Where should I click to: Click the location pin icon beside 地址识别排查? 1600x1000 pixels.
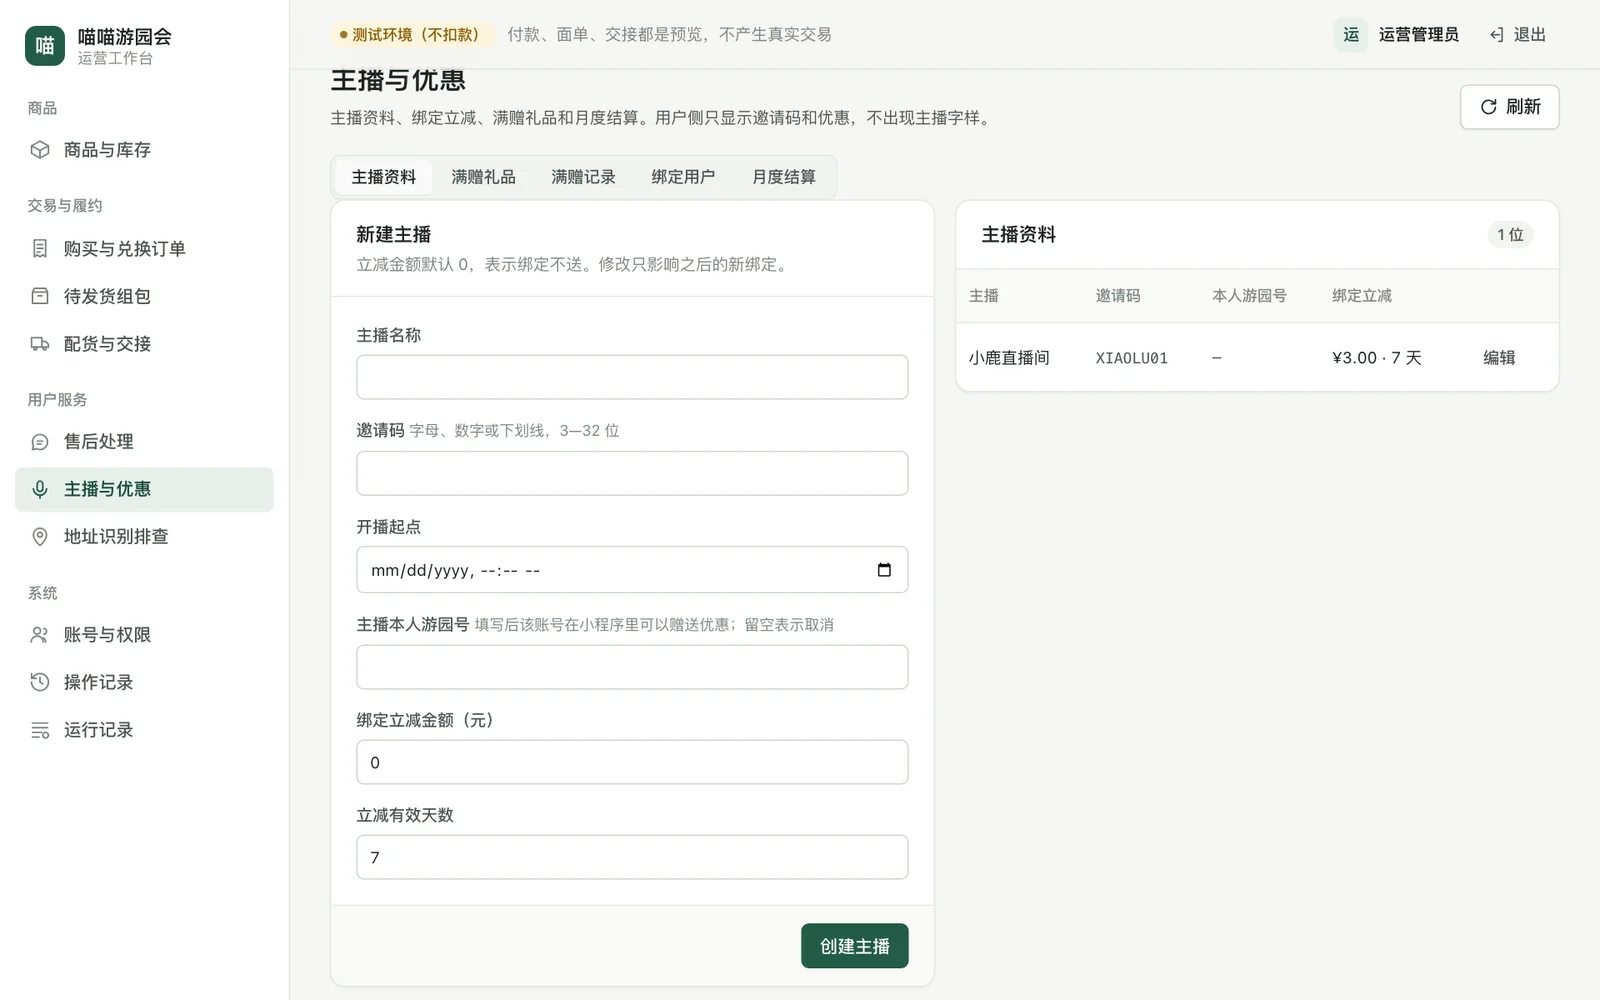40,537
